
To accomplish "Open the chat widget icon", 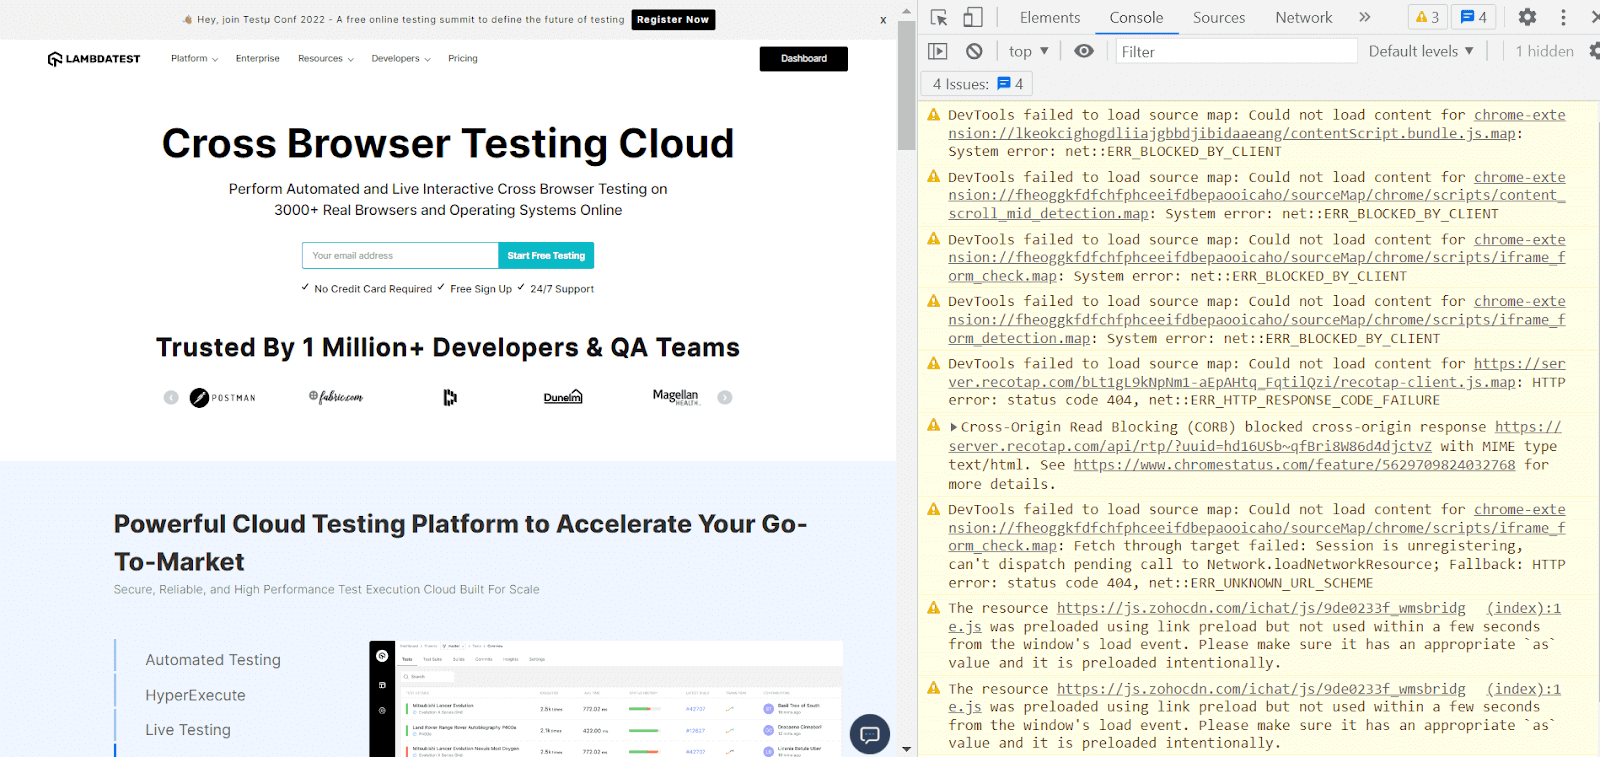I will pos(870,735).
